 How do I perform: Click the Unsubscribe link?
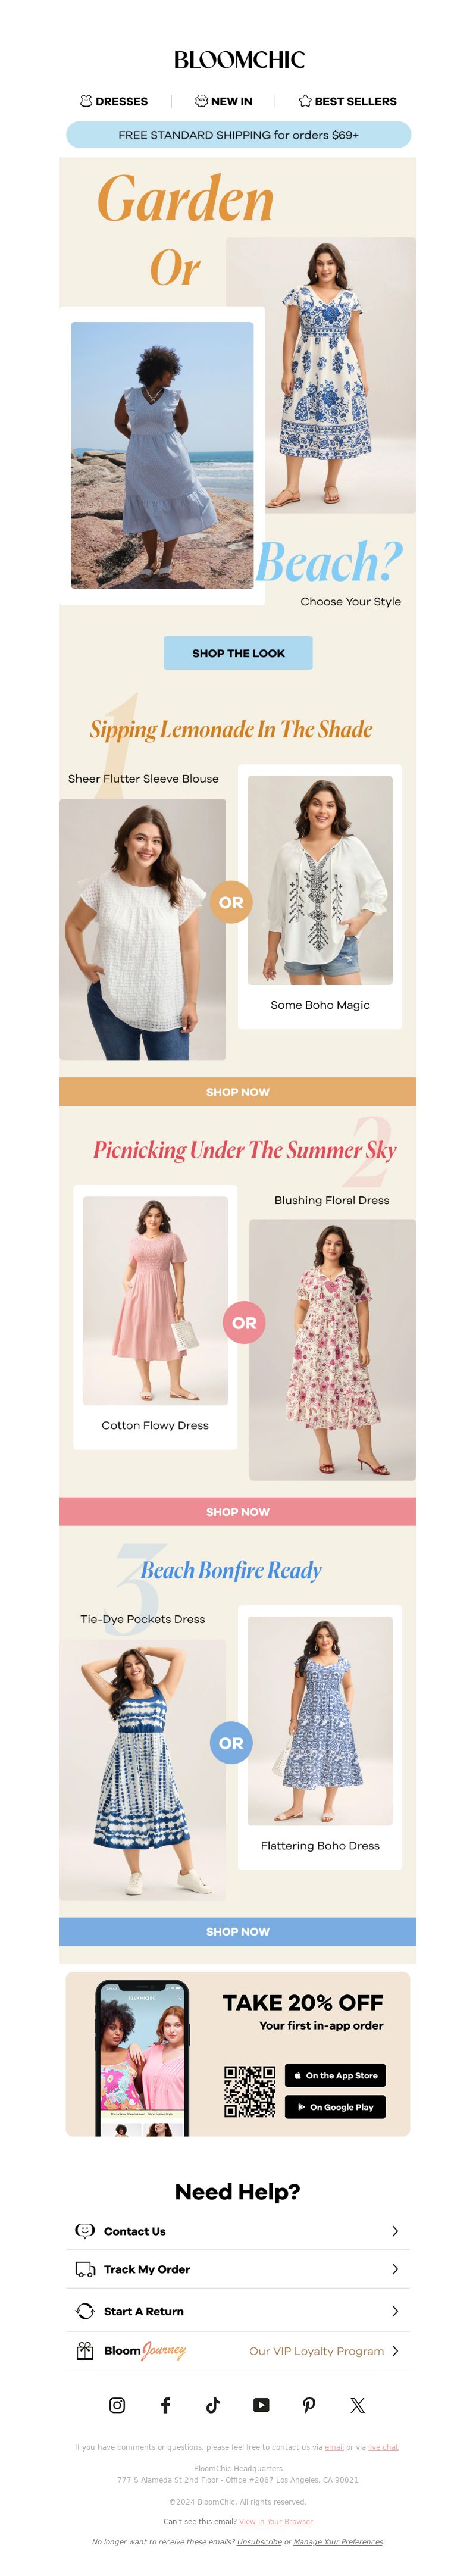click(x=259, y=2541)
